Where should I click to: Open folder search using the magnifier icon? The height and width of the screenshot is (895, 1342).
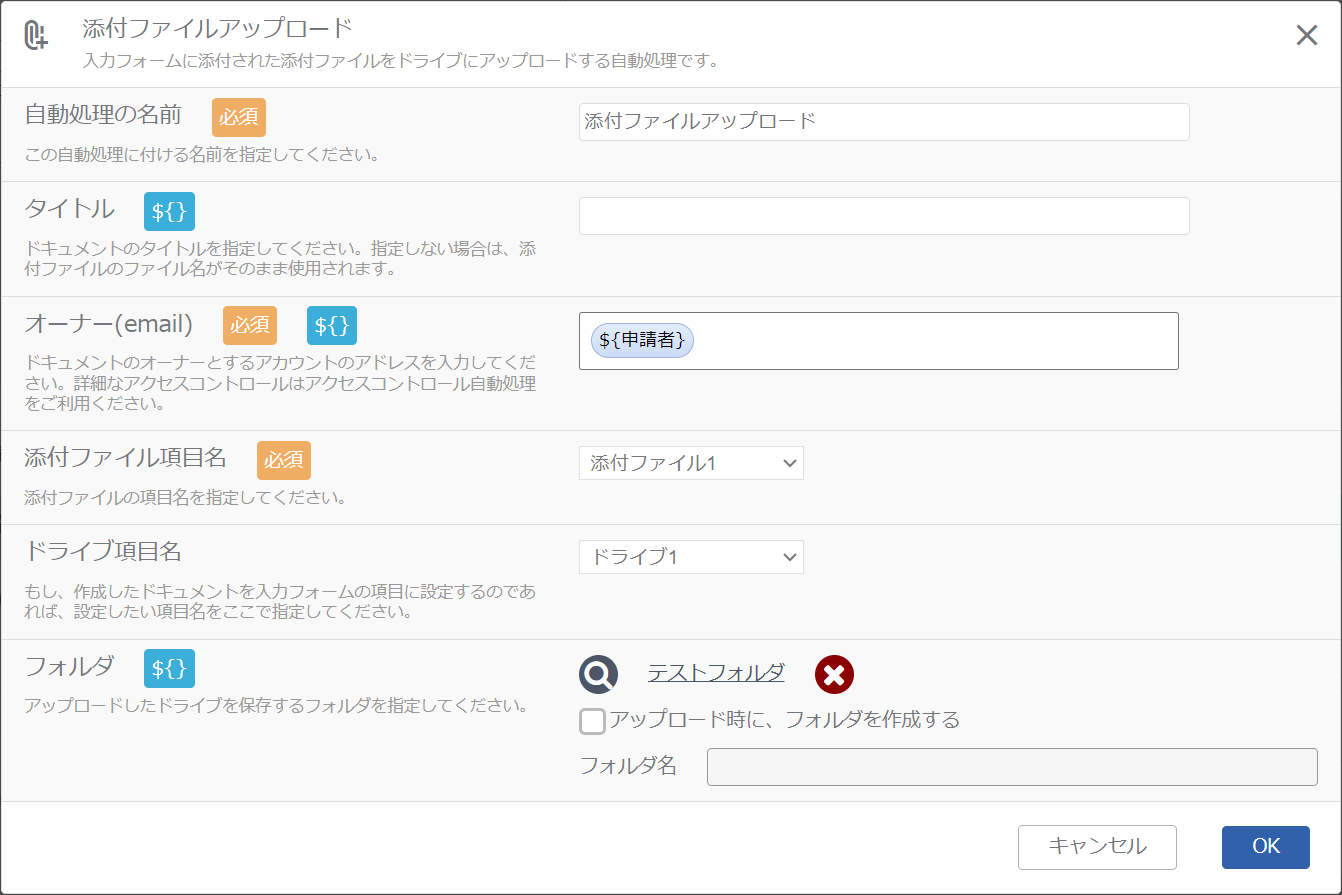(598, 673)
